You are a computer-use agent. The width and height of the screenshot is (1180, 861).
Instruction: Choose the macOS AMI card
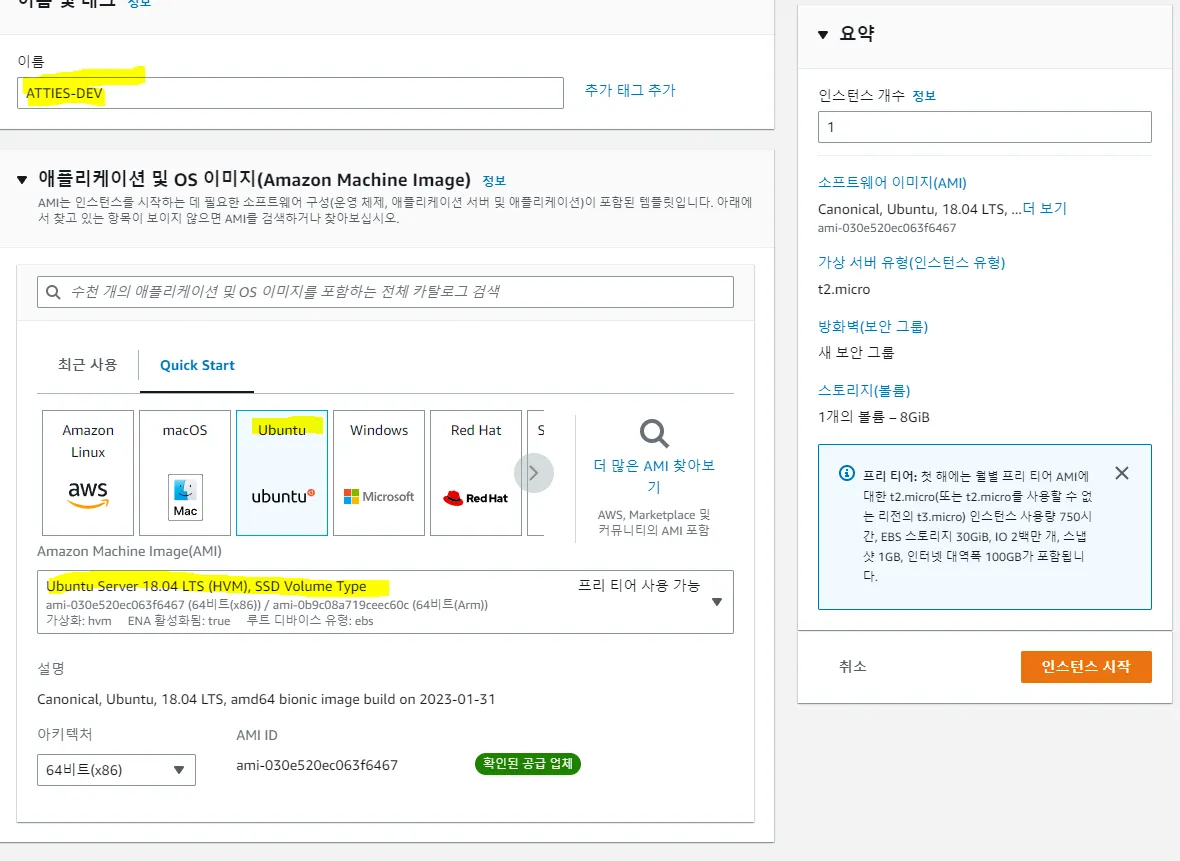(x=185, y=473)
